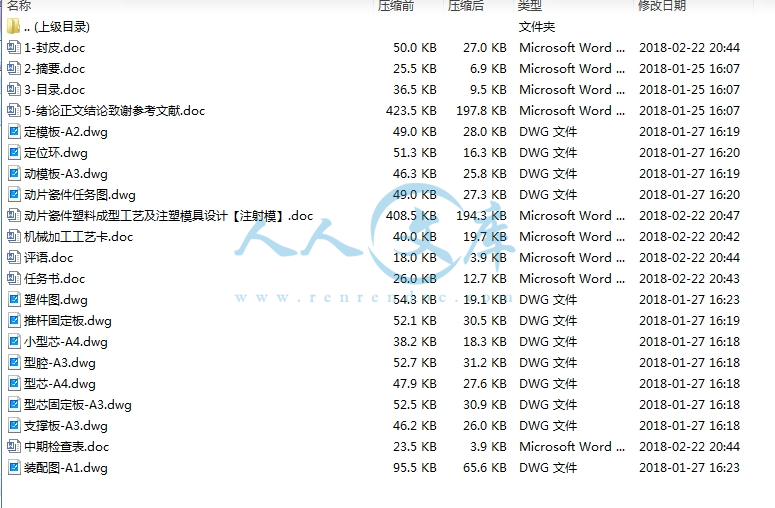Click the 6.9 KB compressed size value
The image size is (775, 508).
pyautogui.click(x=488, y=69)
